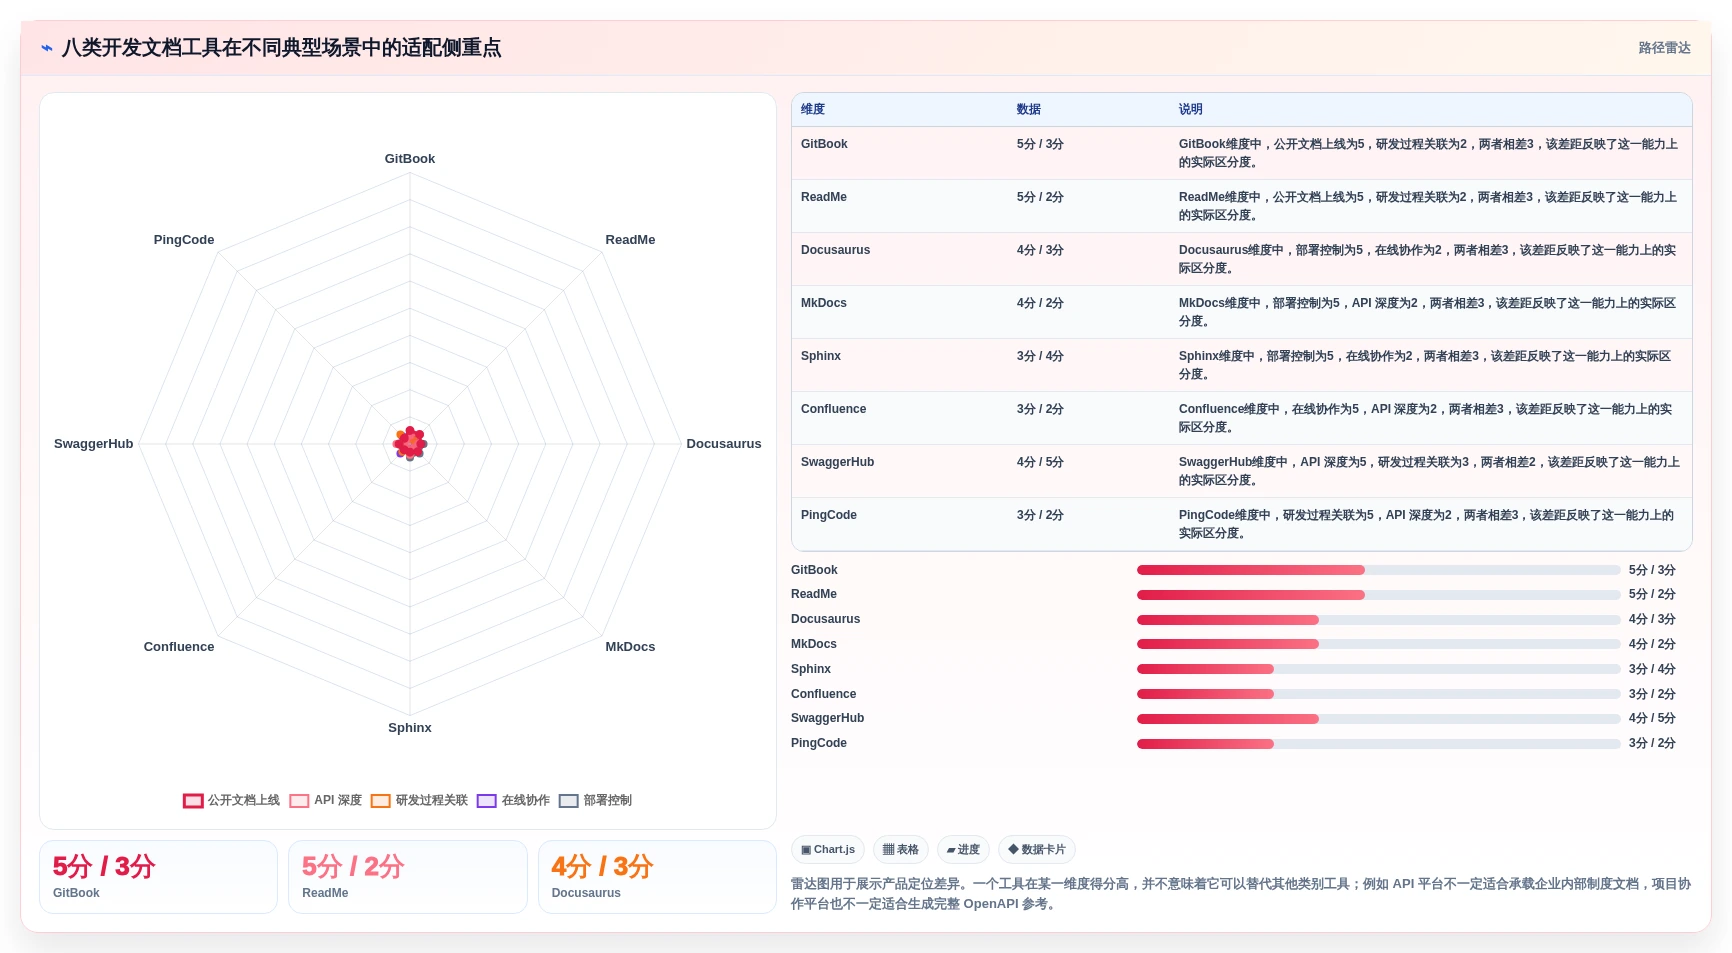Image resolution: width=1732 pixels, height=953 pixels.
Task: Open the Docusaurus 4分 / 3分 score card
Action: [x=657, y=877]
